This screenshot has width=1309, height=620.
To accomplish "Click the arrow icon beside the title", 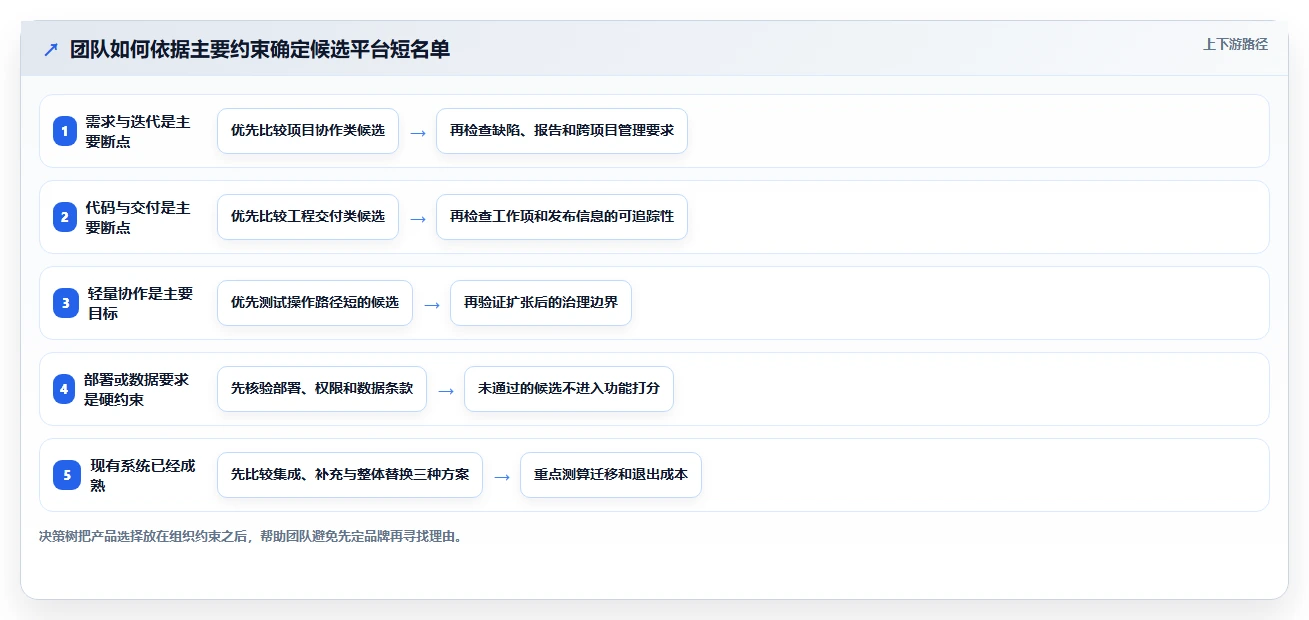I will click(x=51, y=49).
